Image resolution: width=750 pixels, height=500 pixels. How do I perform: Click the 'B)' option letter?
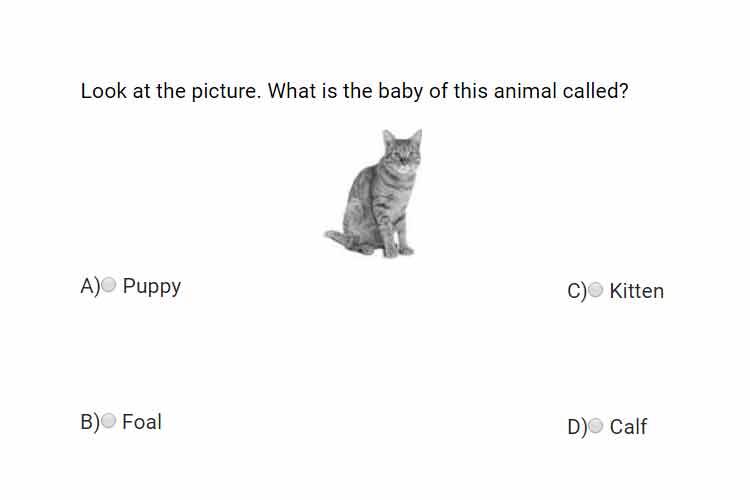tap(90, 422)
